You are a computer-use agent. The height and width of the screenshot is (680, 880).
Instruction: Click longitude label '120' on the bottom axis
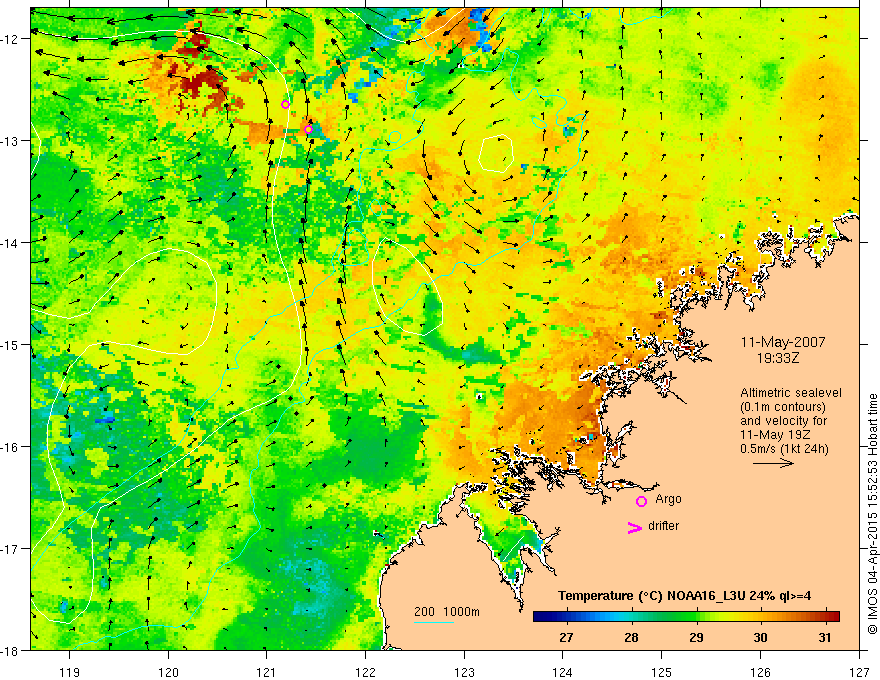pos(168,672)
